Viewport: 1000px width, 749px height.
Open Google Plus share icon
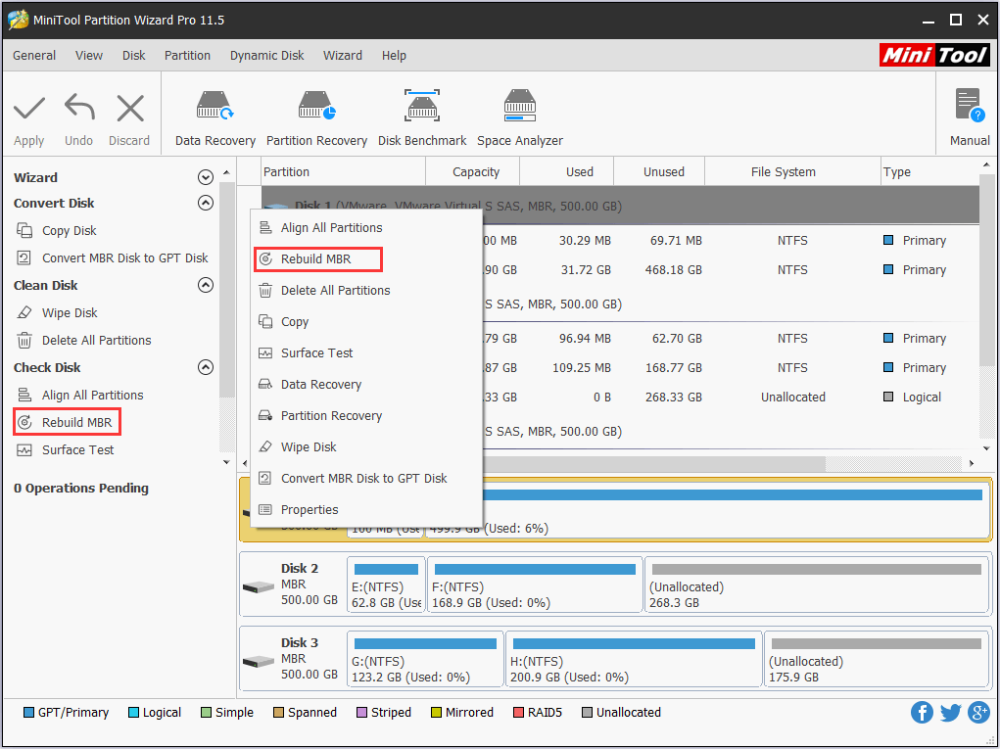(978, 712)
